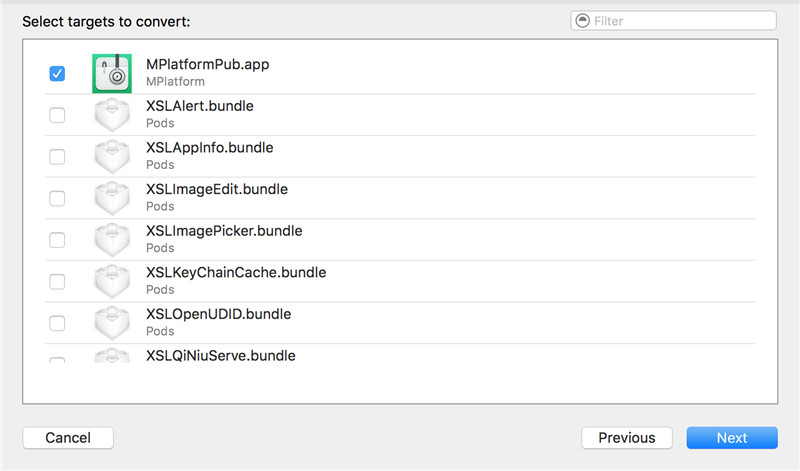Enable the XSLAlert.bundle checkbox
Viewport: 800px width, 471px height.
pyautogui.click(x=57, y=115)
